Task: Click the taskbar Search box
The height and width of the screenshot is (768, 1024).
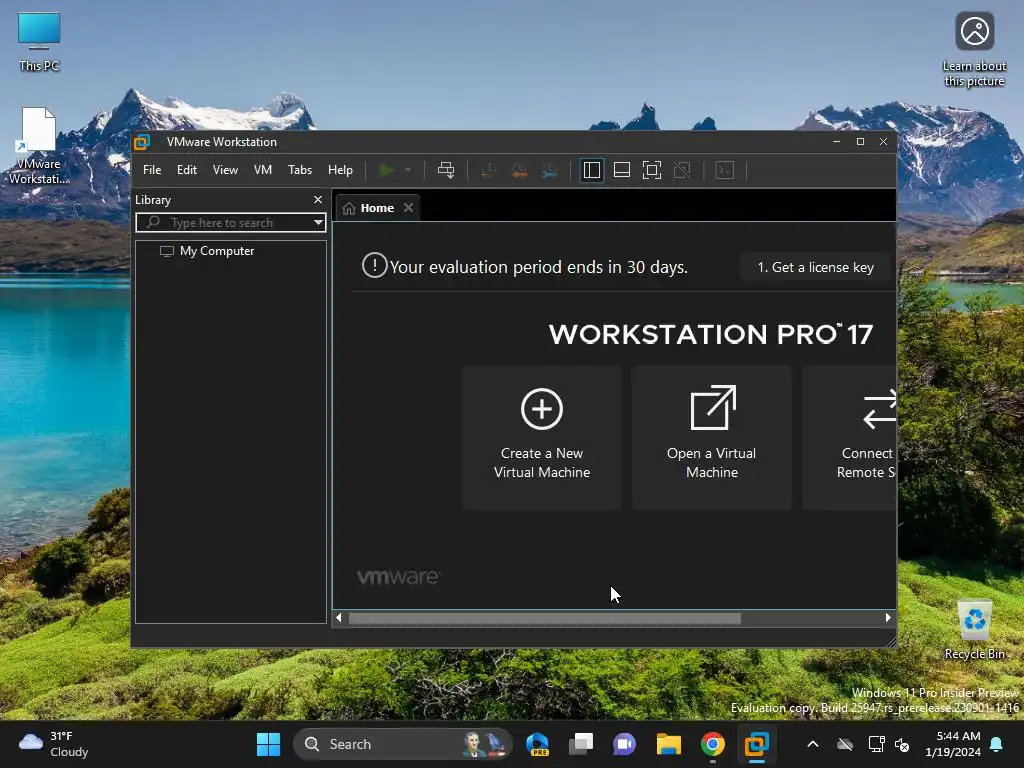Action: [403, 744]
